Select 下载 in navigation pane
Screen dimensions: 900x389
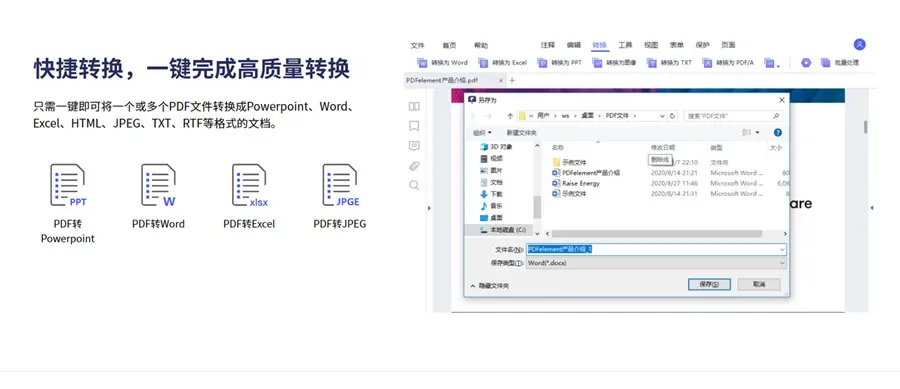pyautogui.click(x=491, y=194)
